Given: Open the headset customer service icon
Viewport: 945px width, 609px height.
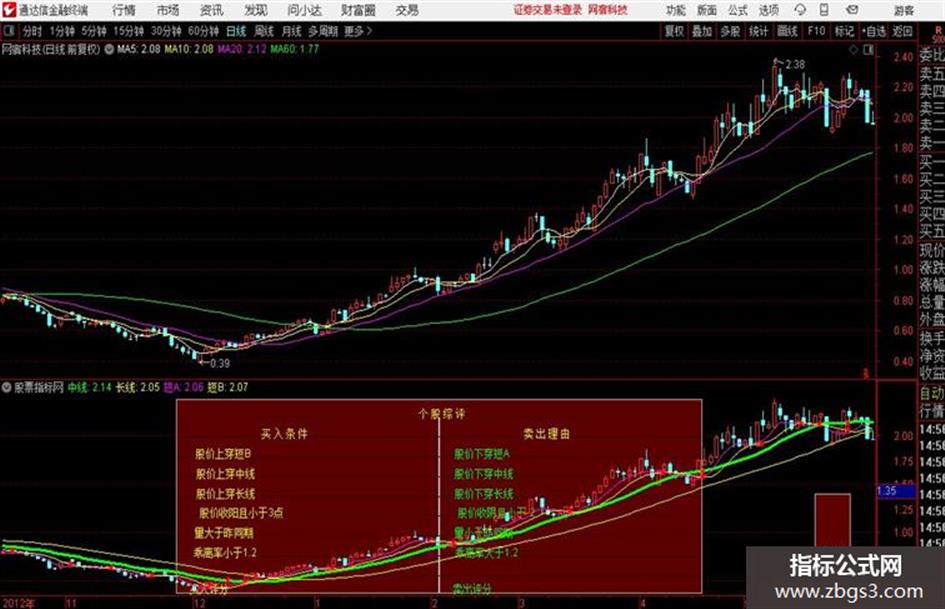Looking at the screenshot, I should [x=800, y=10].
